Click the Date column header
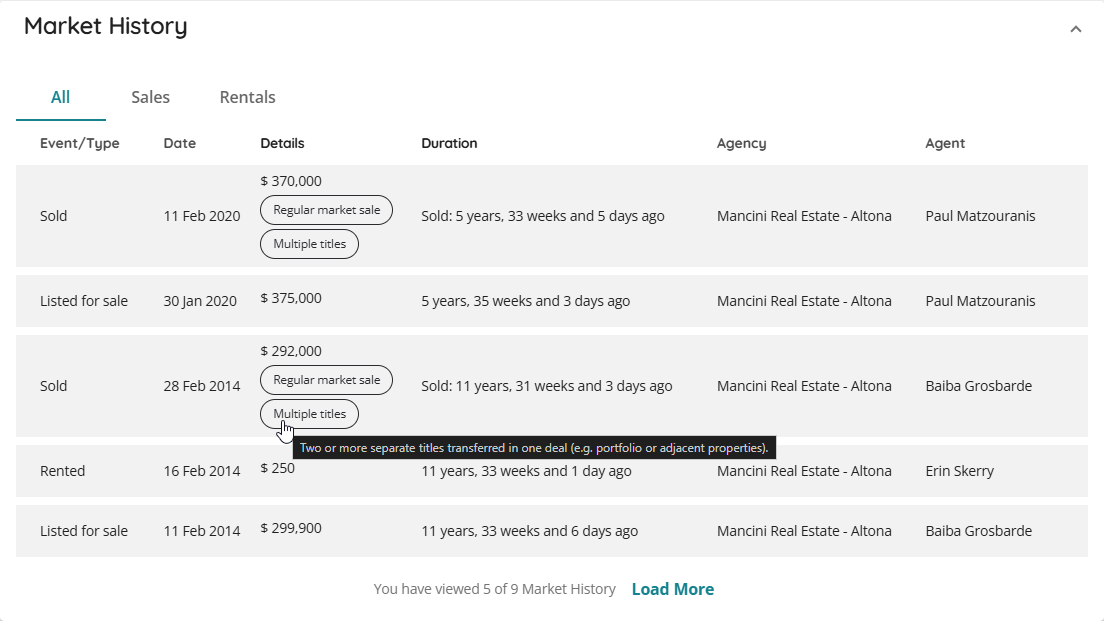Viewport: 1104px width, 621px height. tap(180, 143)
